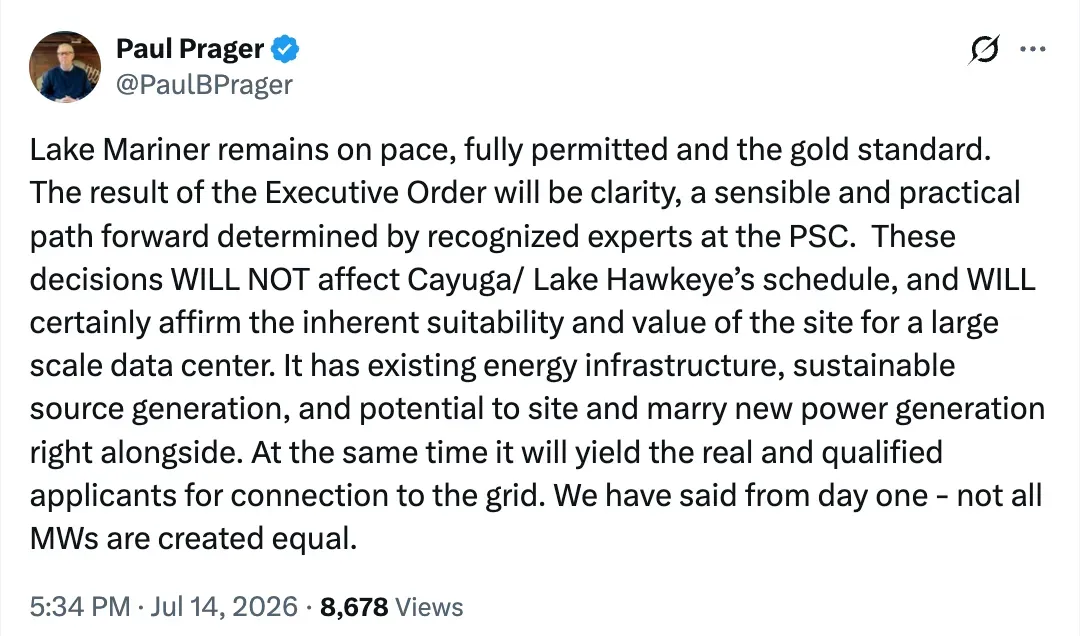
Task: Click the 'PSC.' abbreviation in the post
Action: pos(822,236)
